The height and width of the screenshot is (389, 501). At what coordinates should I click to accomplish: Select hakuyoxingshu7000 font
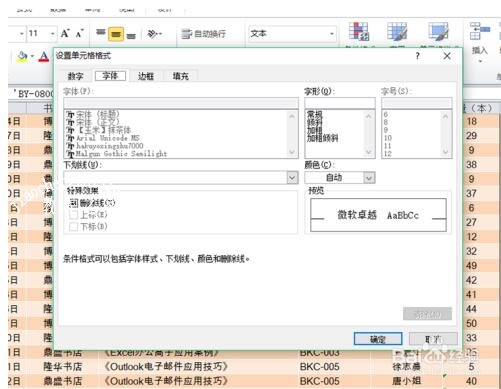105,146
